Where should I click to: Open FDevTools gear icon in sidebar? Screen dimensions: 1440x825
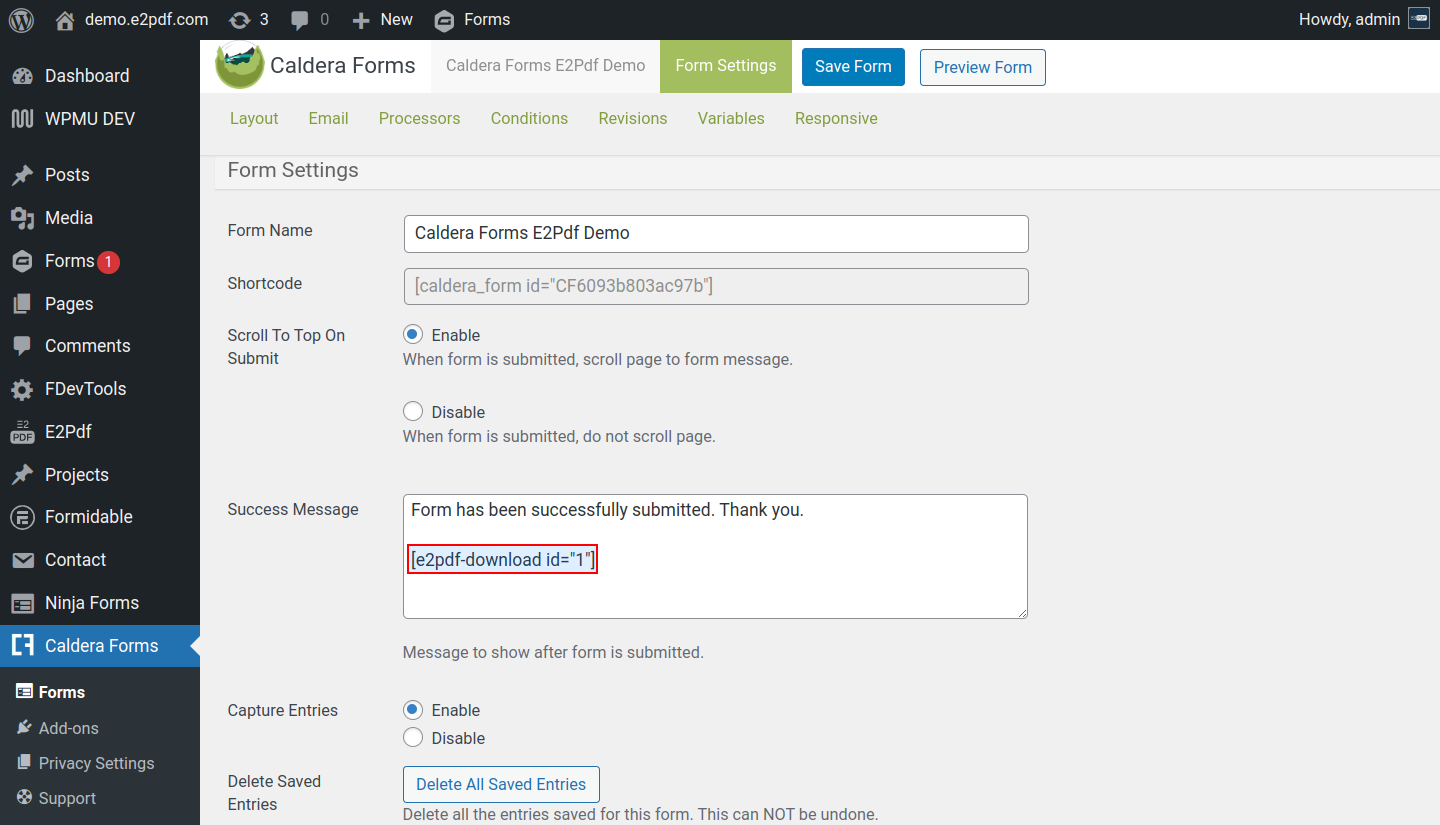[x=22, y=389]
